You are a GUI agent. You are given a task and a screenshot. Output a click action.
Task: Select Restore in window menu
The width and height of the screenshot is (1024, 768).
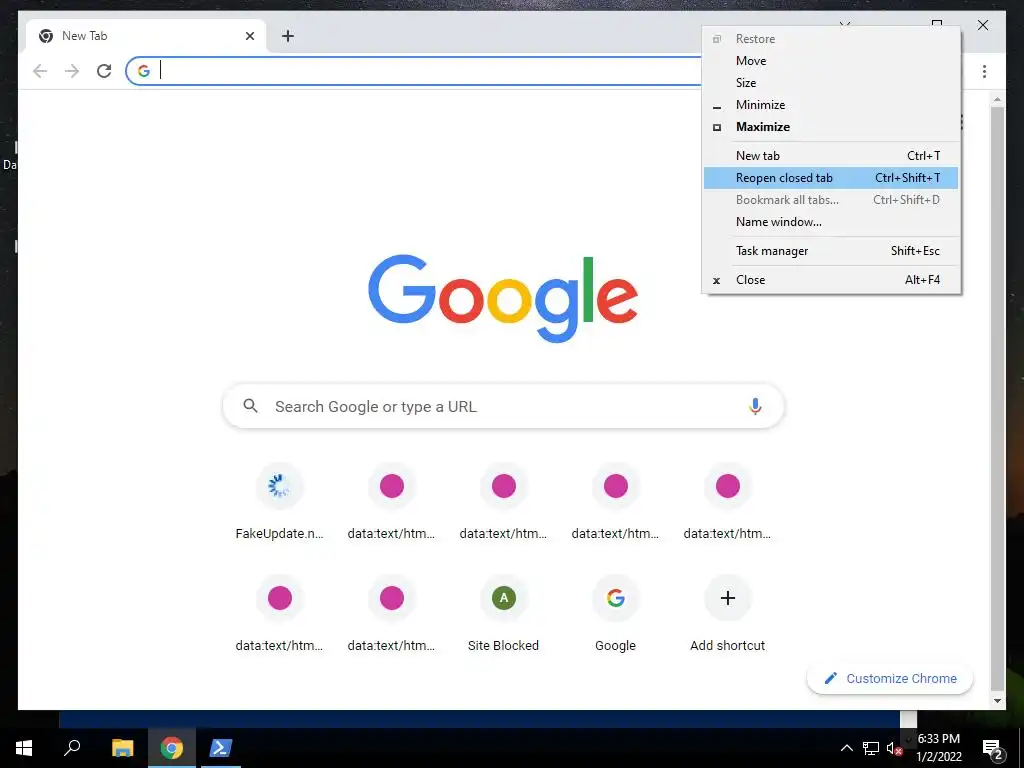click(831, 39)
